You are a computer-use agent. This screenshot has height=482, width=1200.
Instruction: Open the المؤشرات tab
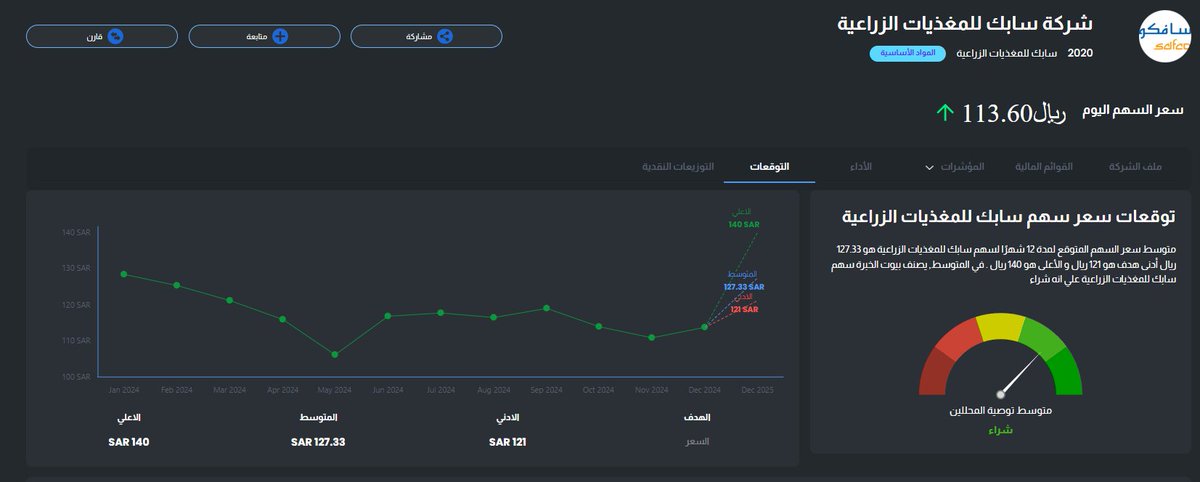(x=963, y=166)
